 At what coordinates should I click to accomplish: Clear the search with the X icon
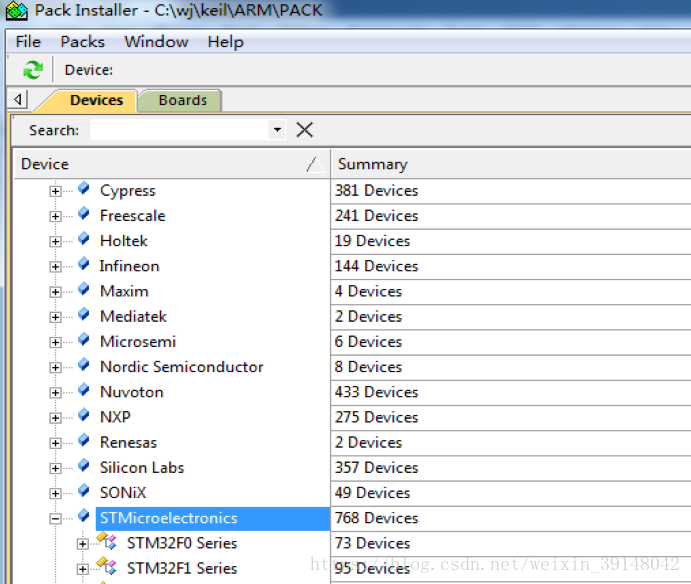pos(305,130)
